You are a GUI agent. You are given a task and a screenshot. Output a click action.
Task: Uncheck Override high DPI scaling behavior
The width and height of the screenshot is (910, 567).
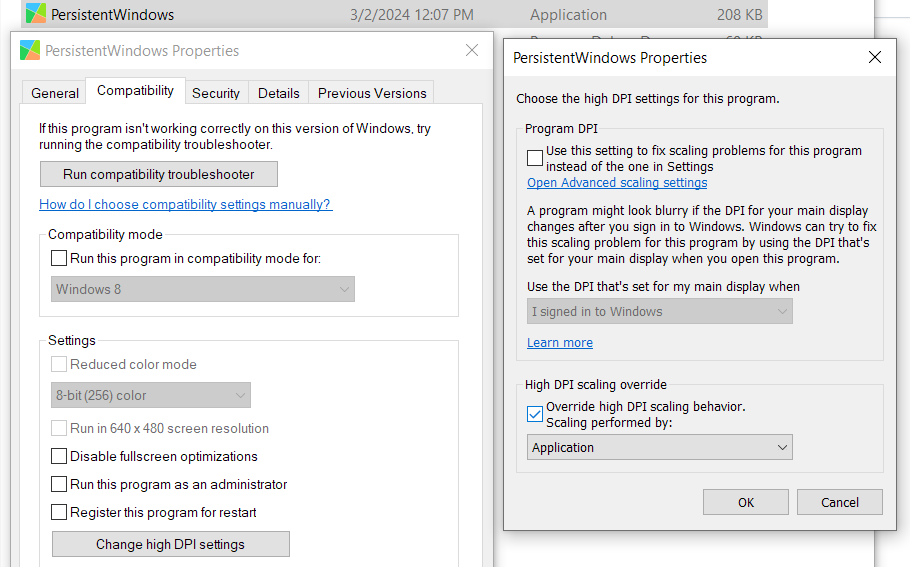pos(535,414)
